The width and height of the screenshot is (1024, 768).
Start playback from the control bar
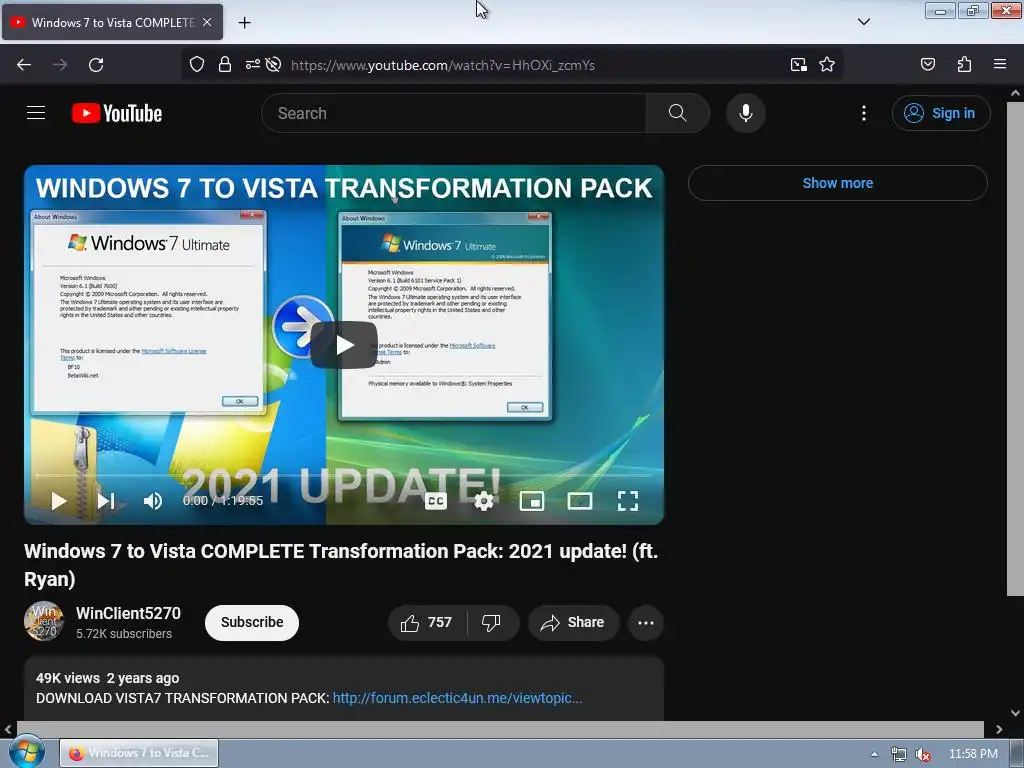point(59,501)
